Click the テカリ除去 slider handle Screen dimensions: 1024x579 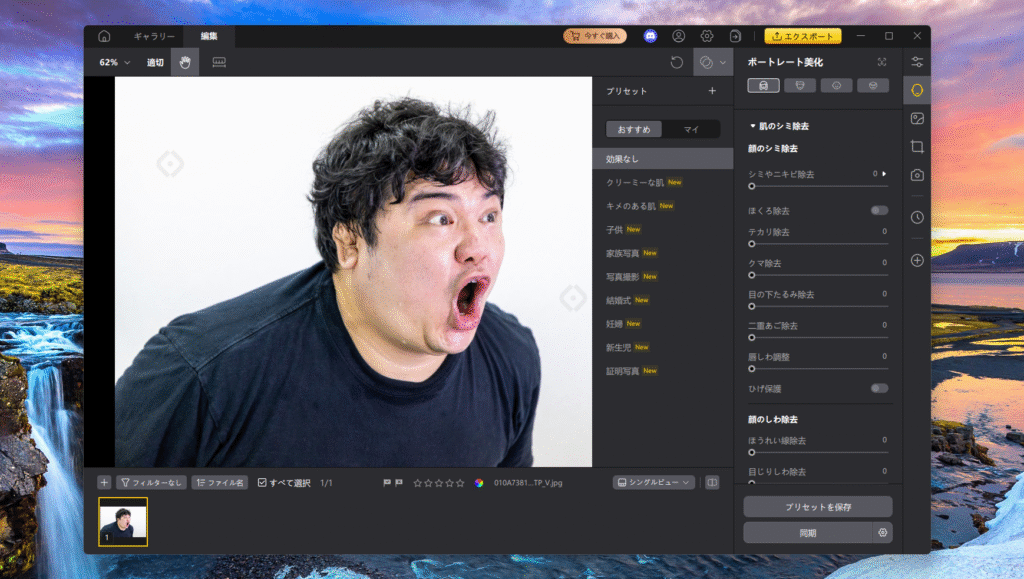[752, 244]
